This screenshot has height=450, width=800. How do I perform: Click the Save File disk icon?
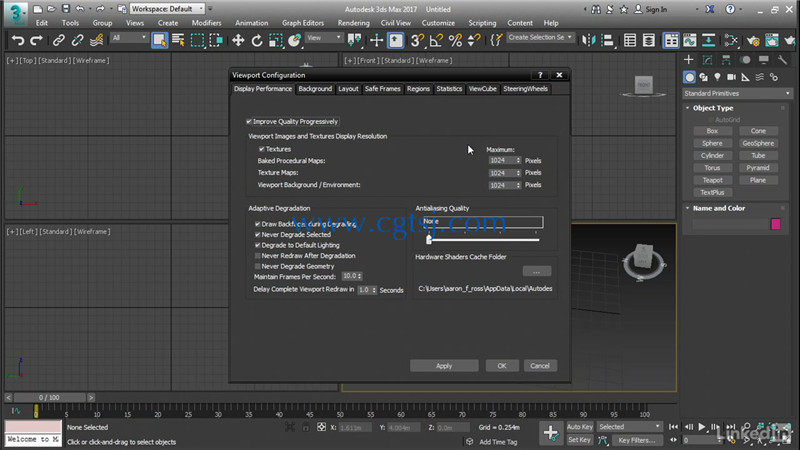click(66, 9)
